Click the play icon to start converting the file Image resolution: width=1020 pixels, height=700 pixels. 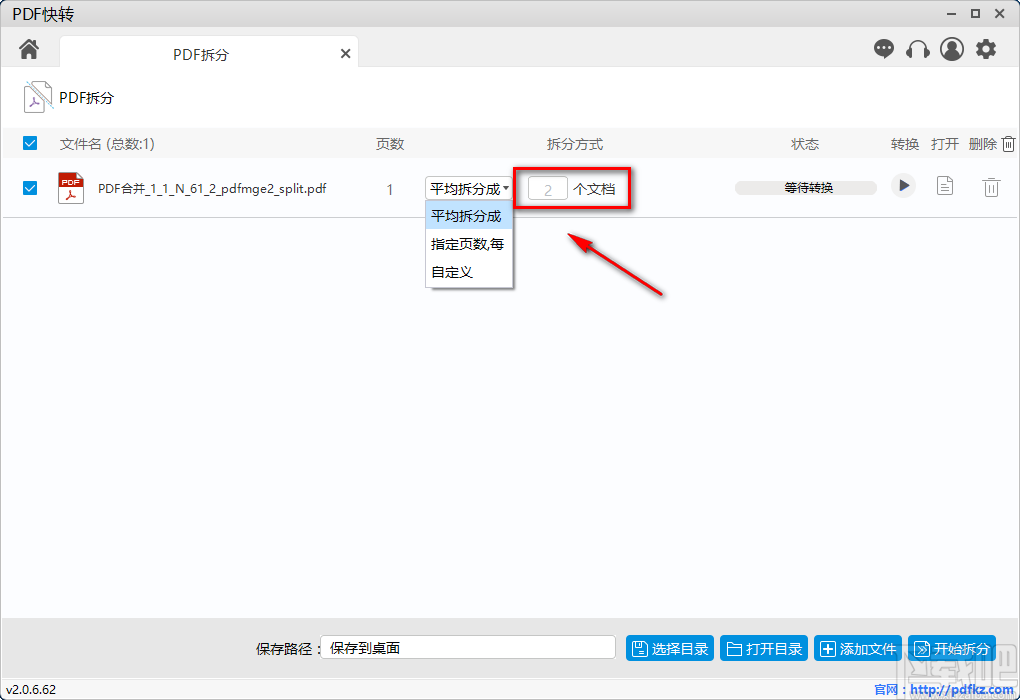pos(903,186)
